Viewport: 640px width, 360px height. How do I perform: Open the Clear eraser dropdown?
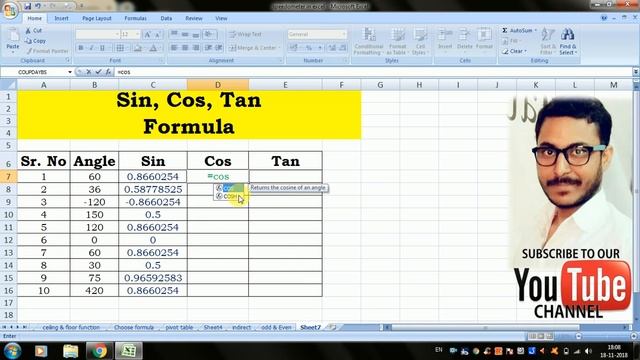(x=514, y=51)
